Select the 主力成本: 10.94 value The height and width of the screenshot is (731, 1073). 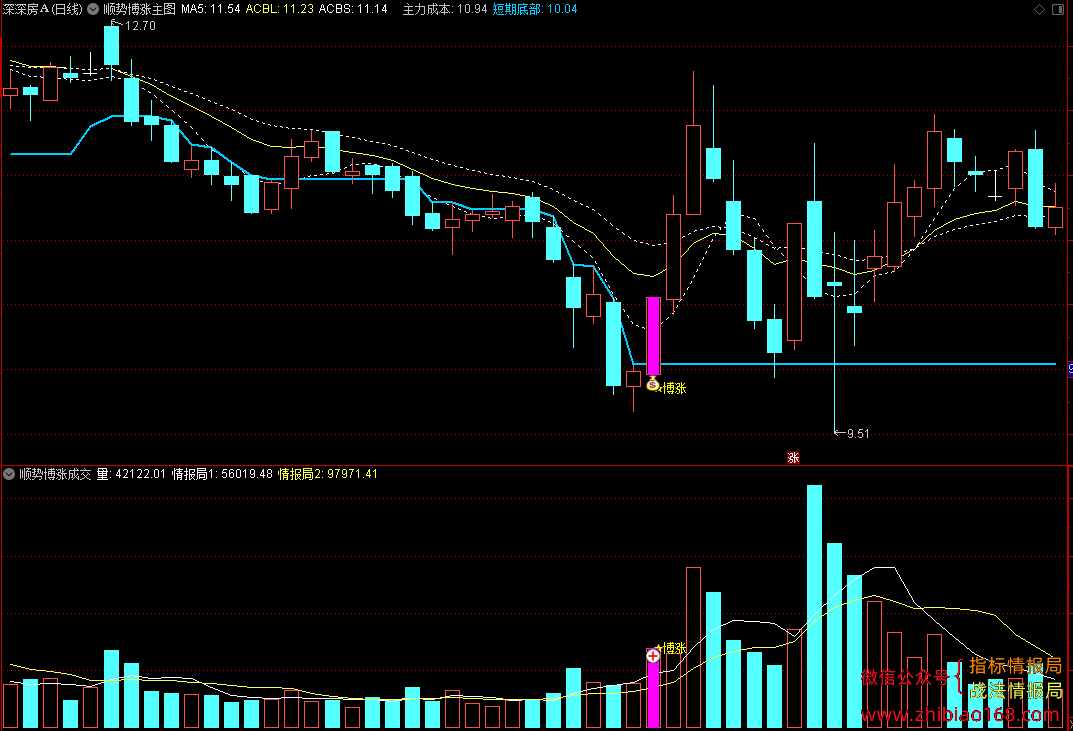[x=445, y=9]
